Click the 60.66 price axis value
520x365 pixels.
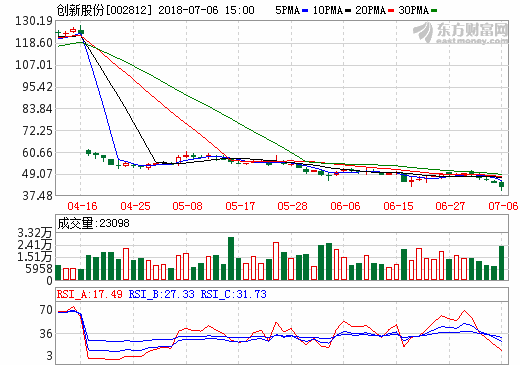37,153
